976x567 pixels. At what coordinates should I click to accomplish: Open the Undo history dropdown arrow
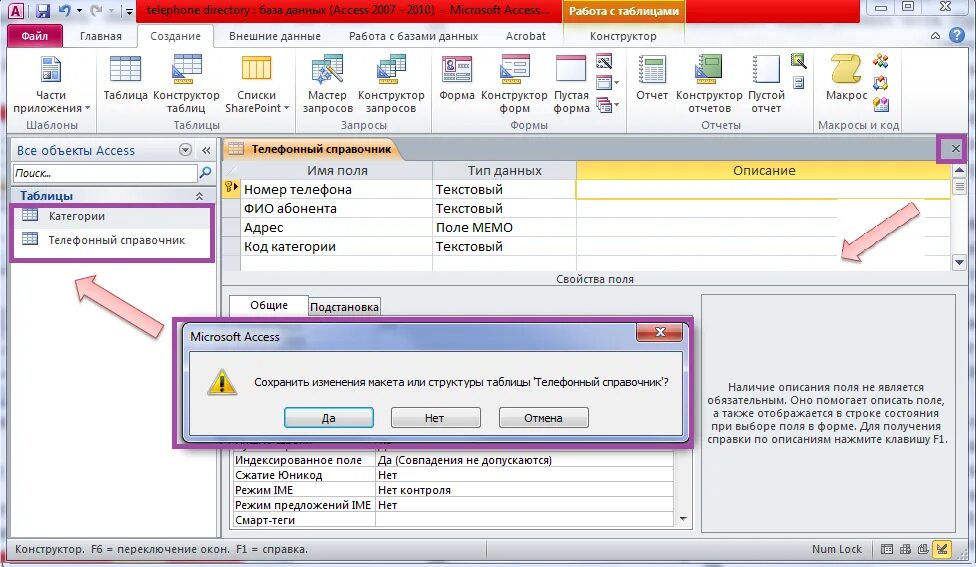click(79, 11)
